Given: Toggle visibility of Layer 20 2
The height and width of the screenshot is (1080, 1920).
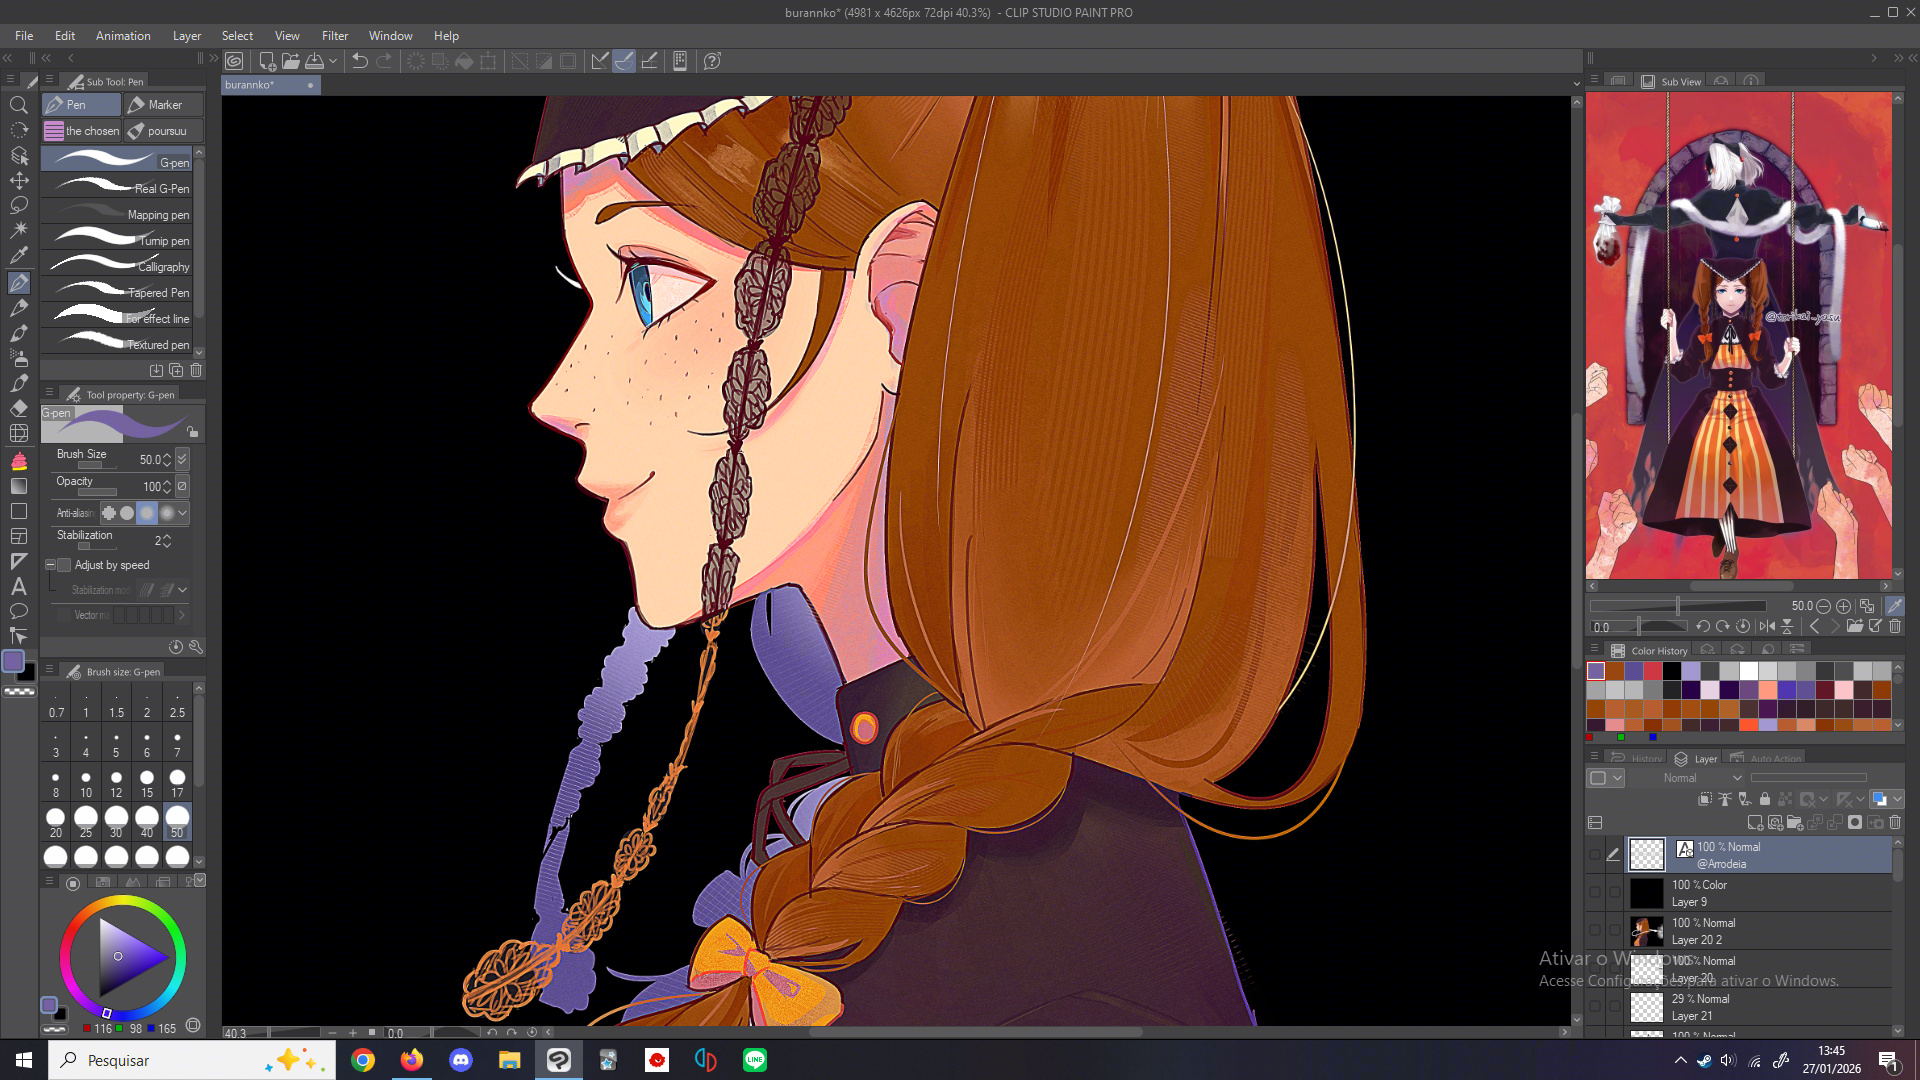Looking at the screenshot, I should [x=1595, y=930].
